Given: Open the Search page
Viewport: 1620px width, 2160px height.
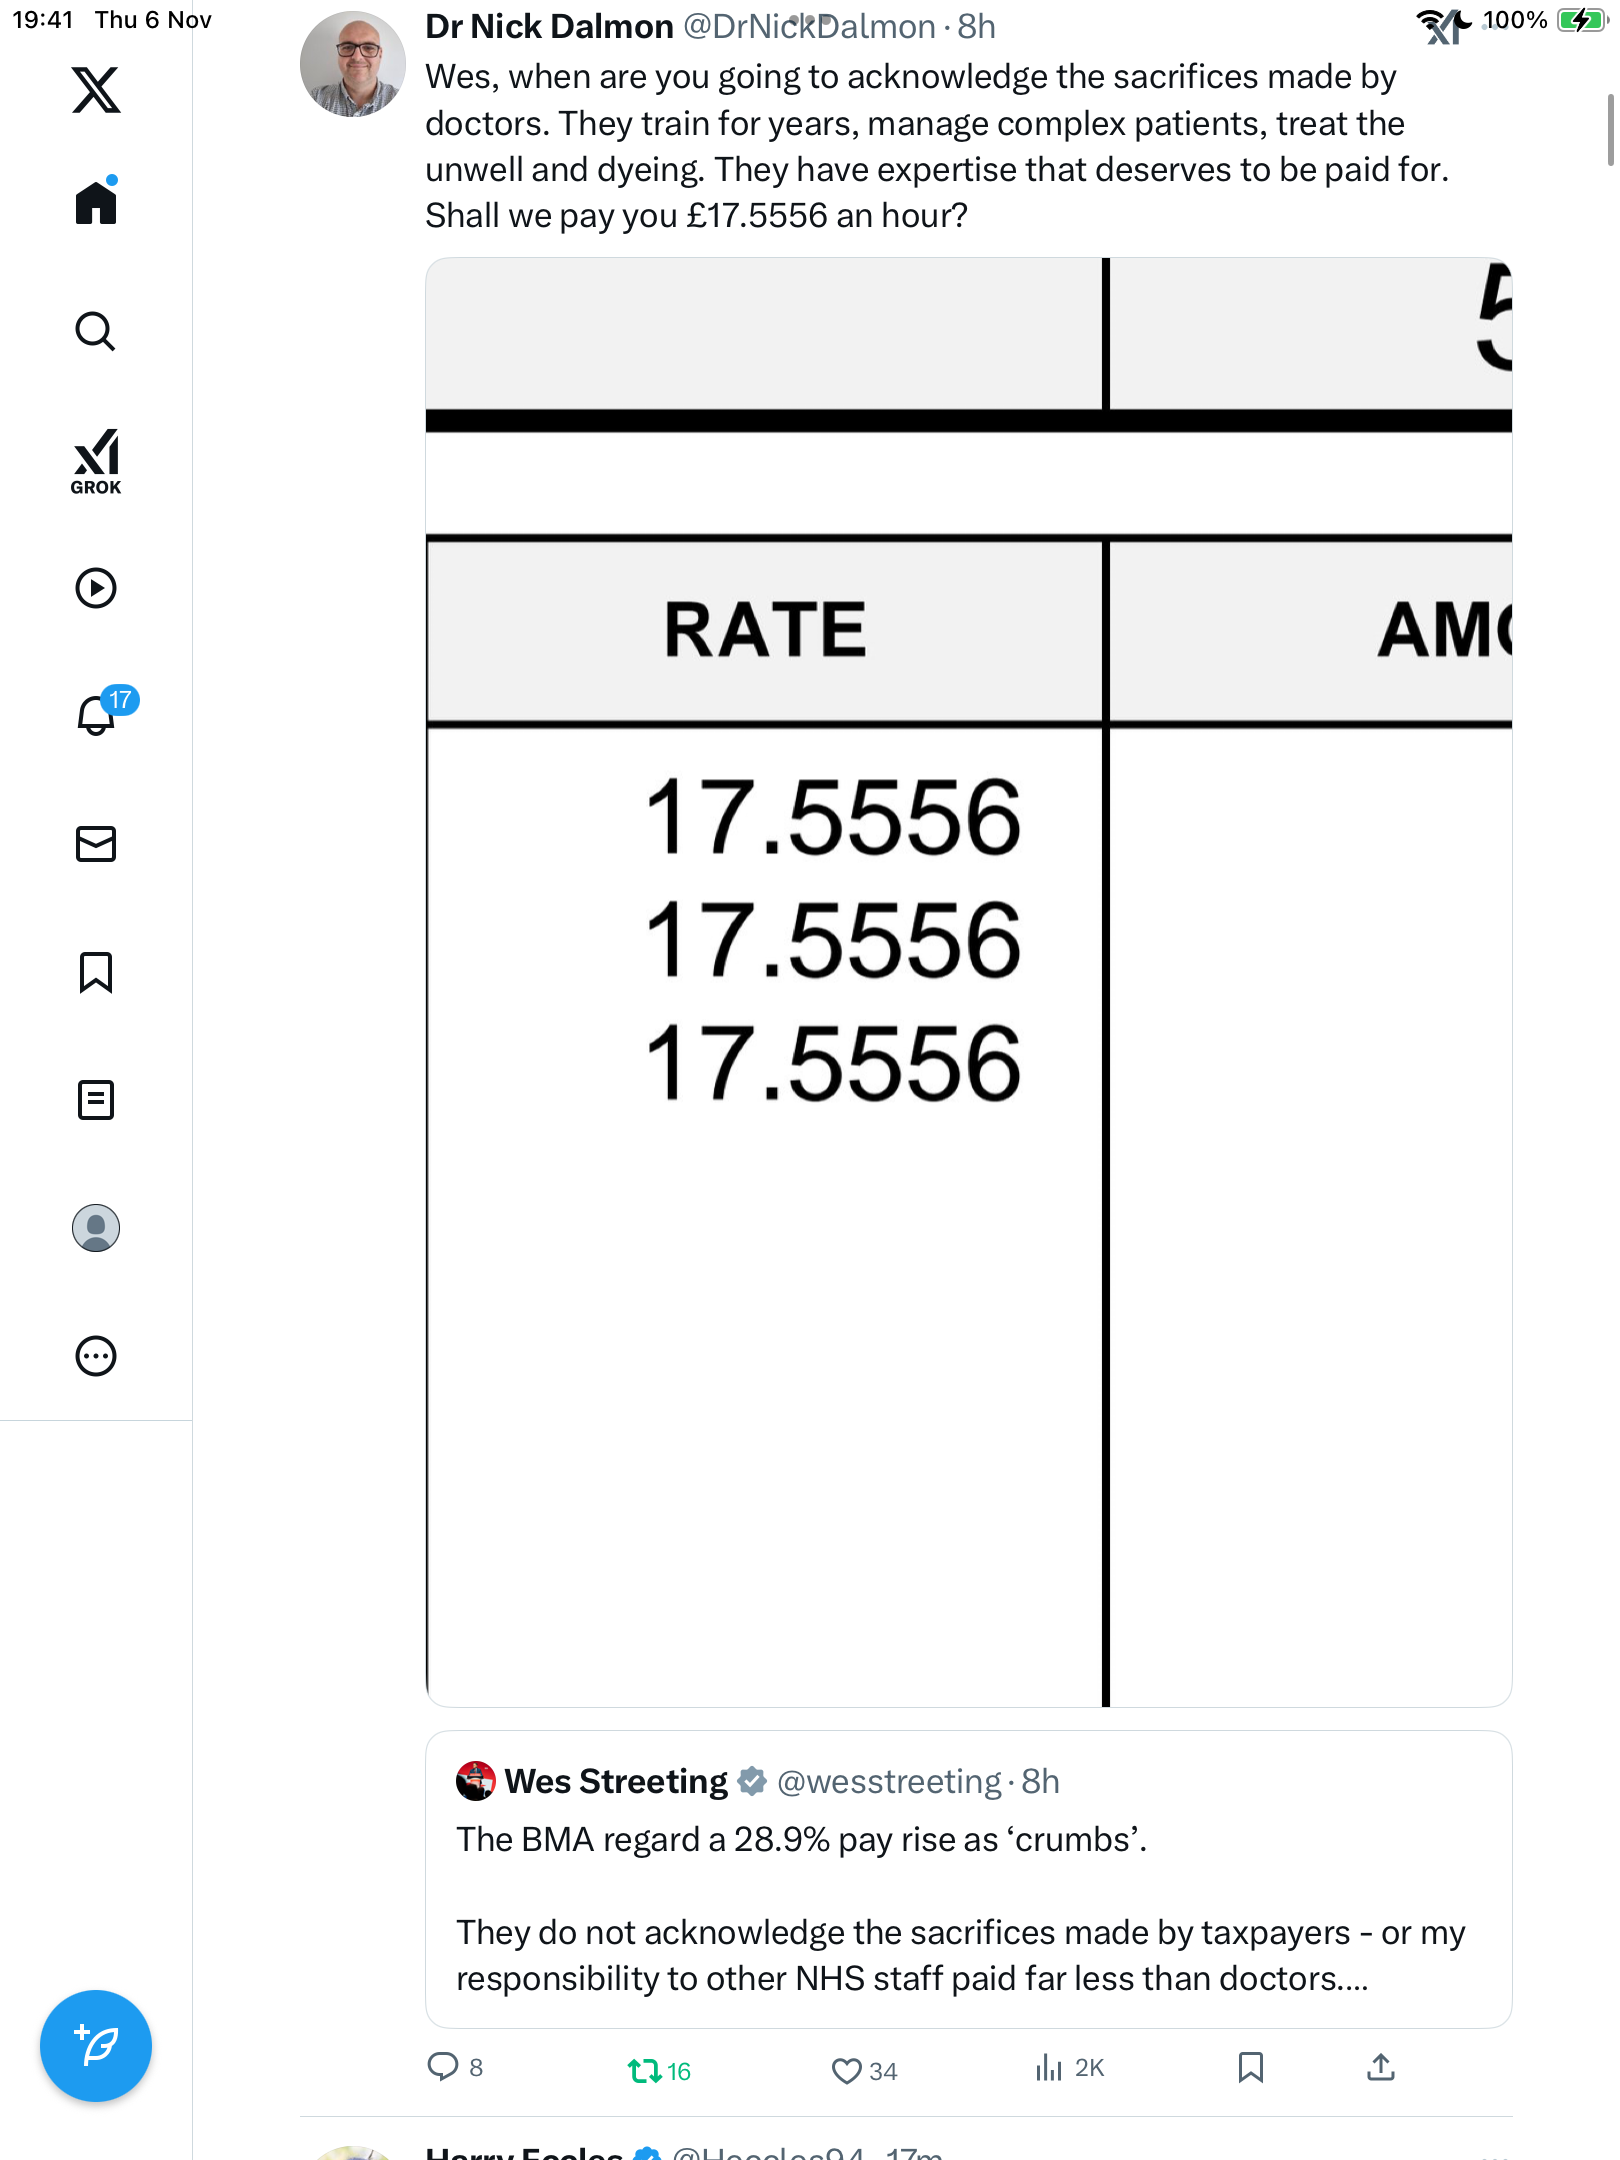Looking at the screenshot, I should [96, 331].
